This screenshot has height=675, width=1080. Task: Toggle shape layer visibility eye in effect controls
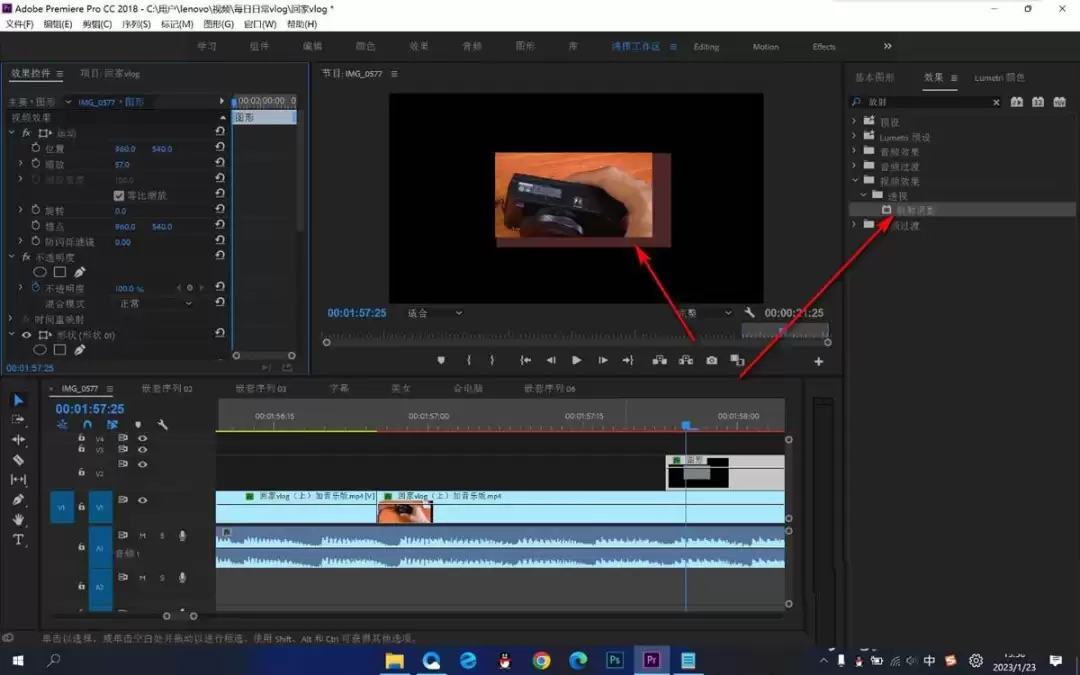coord(26,335)
